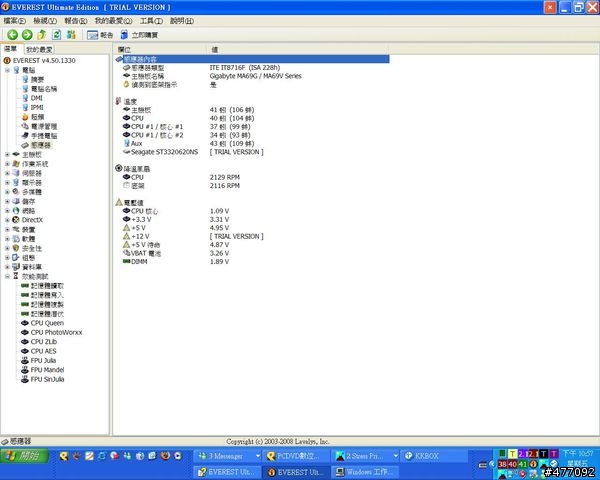Click the 網路 network globe icon

(16, 211)
